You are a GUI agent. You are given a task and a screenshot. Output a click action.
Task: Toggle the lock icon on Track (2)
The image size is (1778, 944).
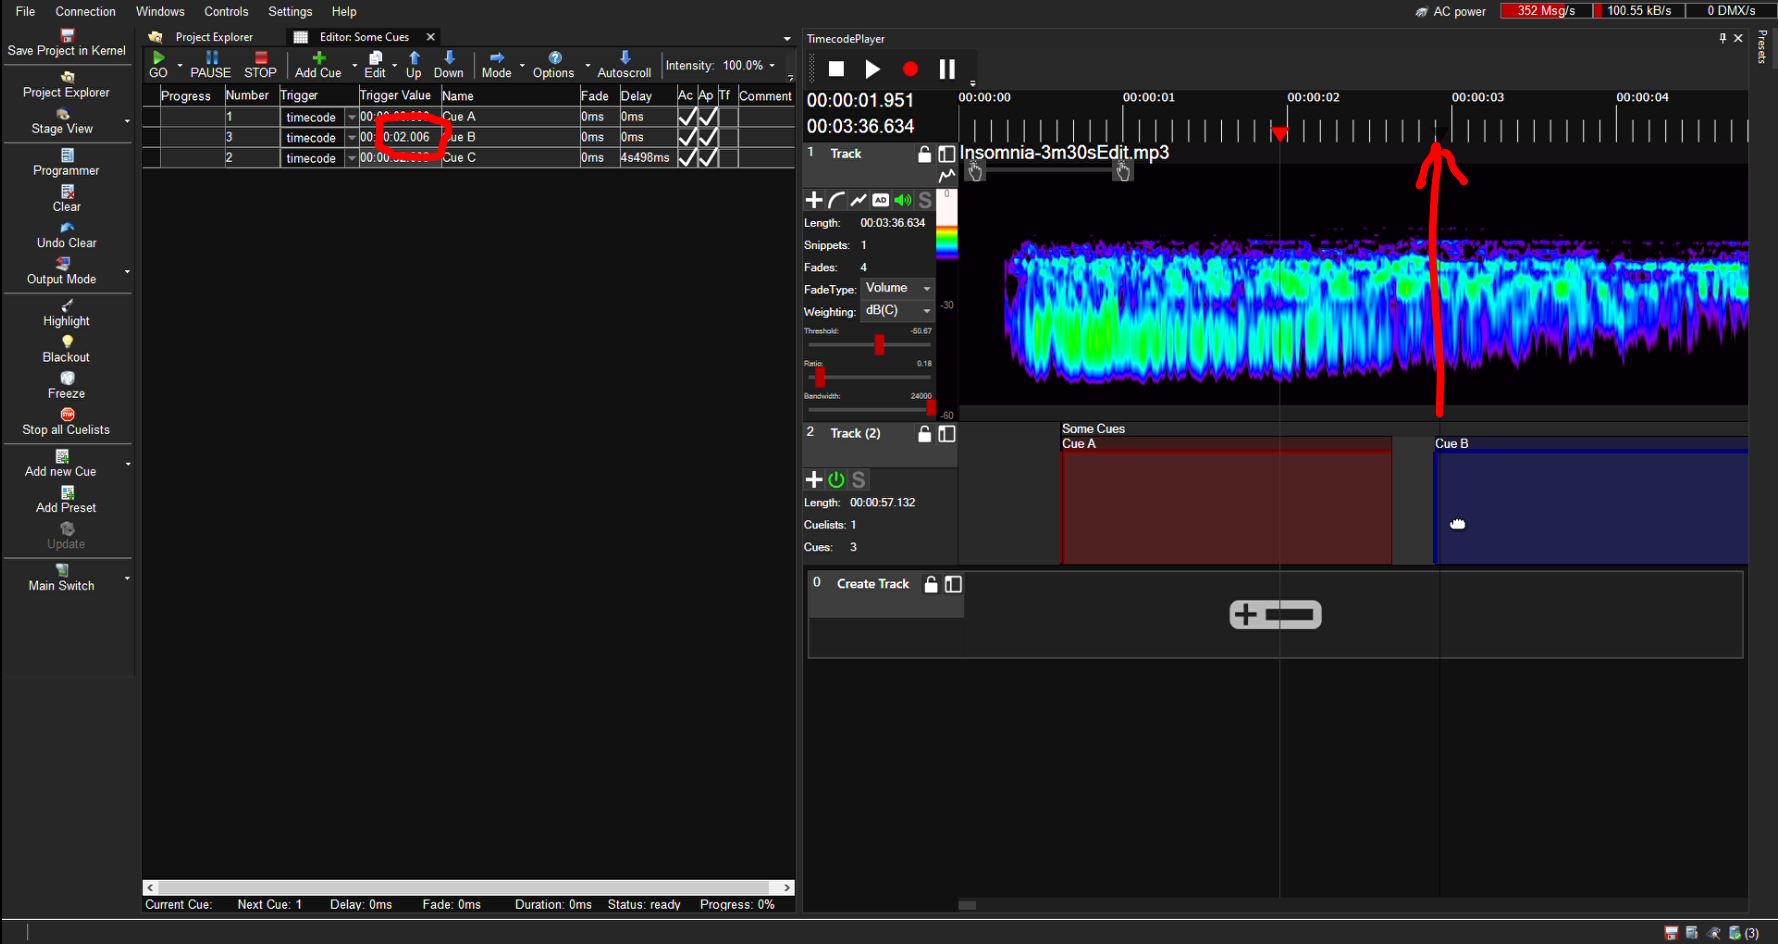pyautogui.click(x=924, y=434)
